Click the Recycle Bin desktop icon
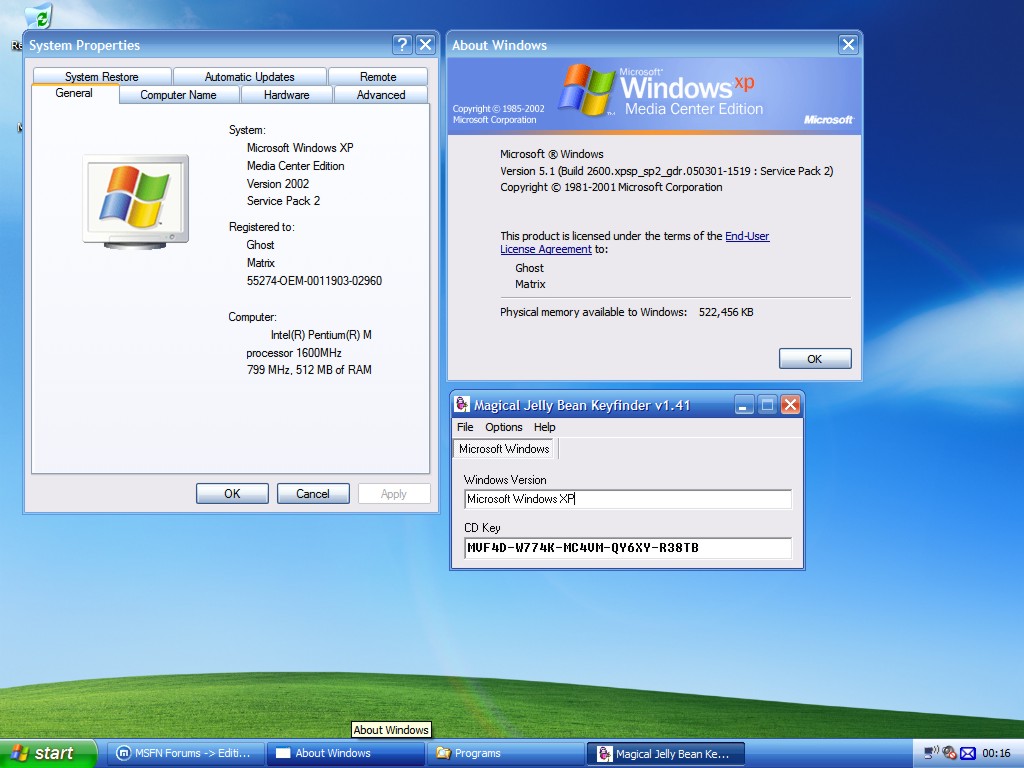 coord(39,16)
